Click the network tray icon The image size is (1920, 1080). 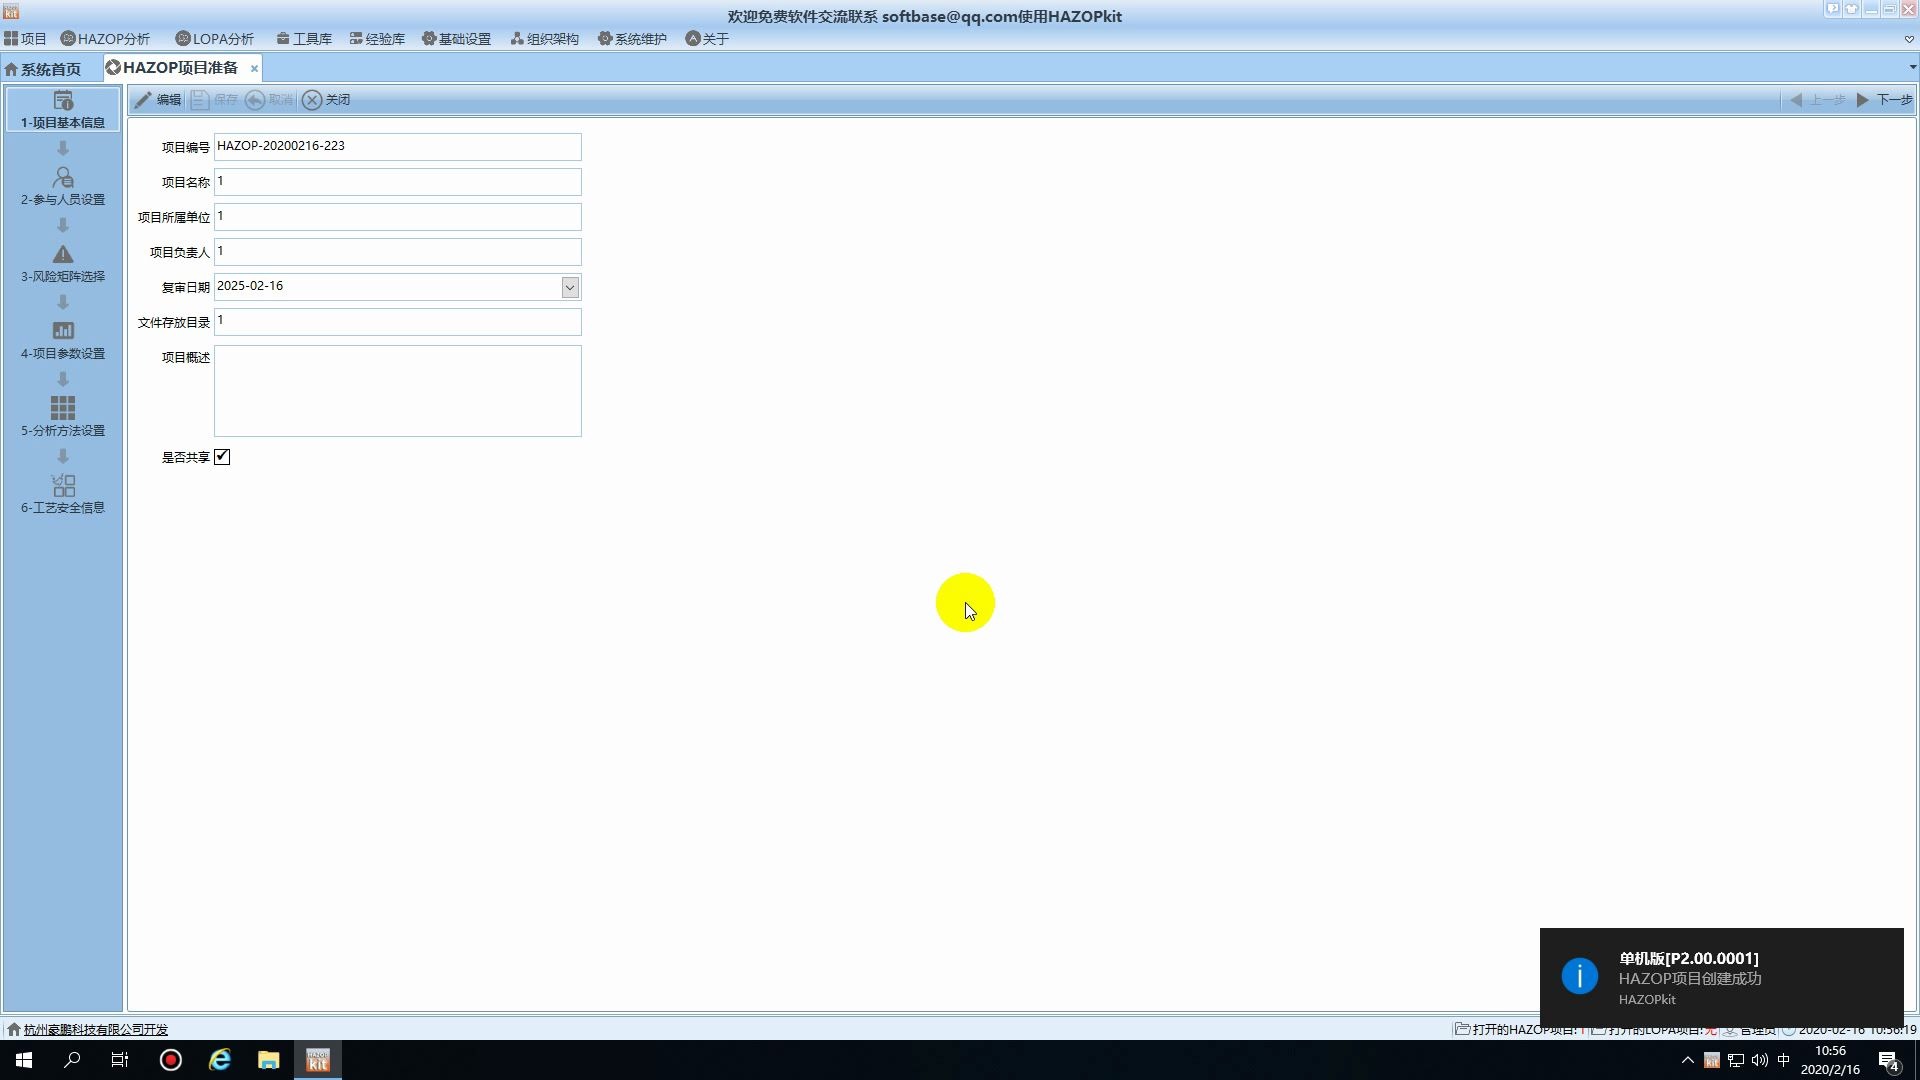[1736, 1060]
